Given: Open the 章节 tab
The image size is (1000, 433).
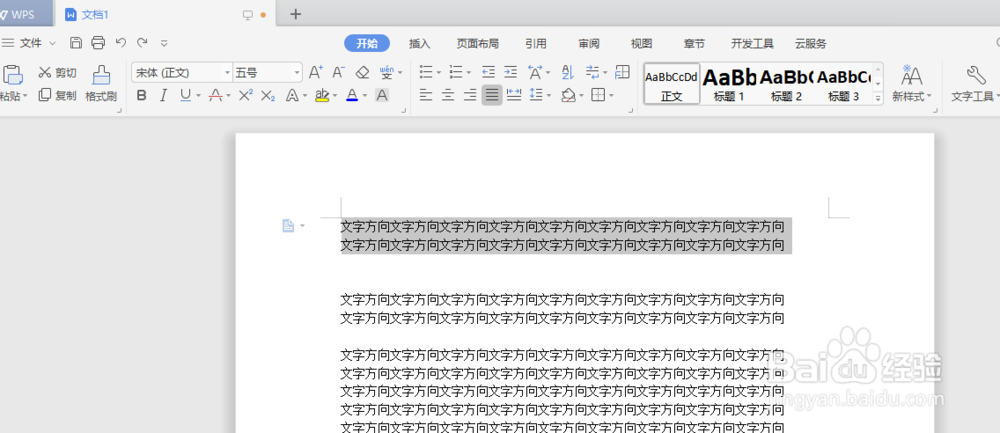Looking at the screenshot, I should (695, 43).
